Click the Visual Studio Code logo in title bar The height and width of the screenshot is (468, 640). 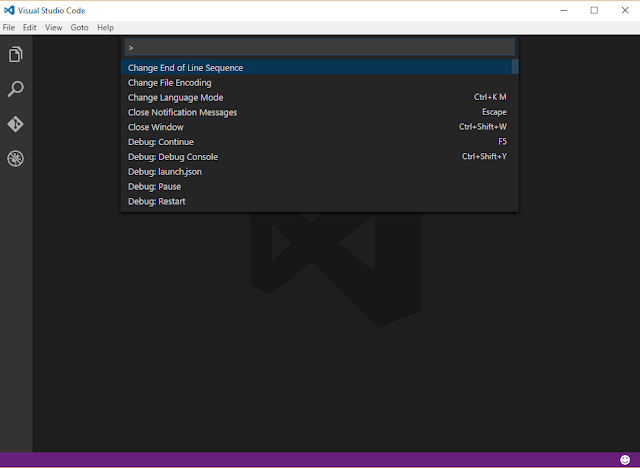(x=9, y=10)
